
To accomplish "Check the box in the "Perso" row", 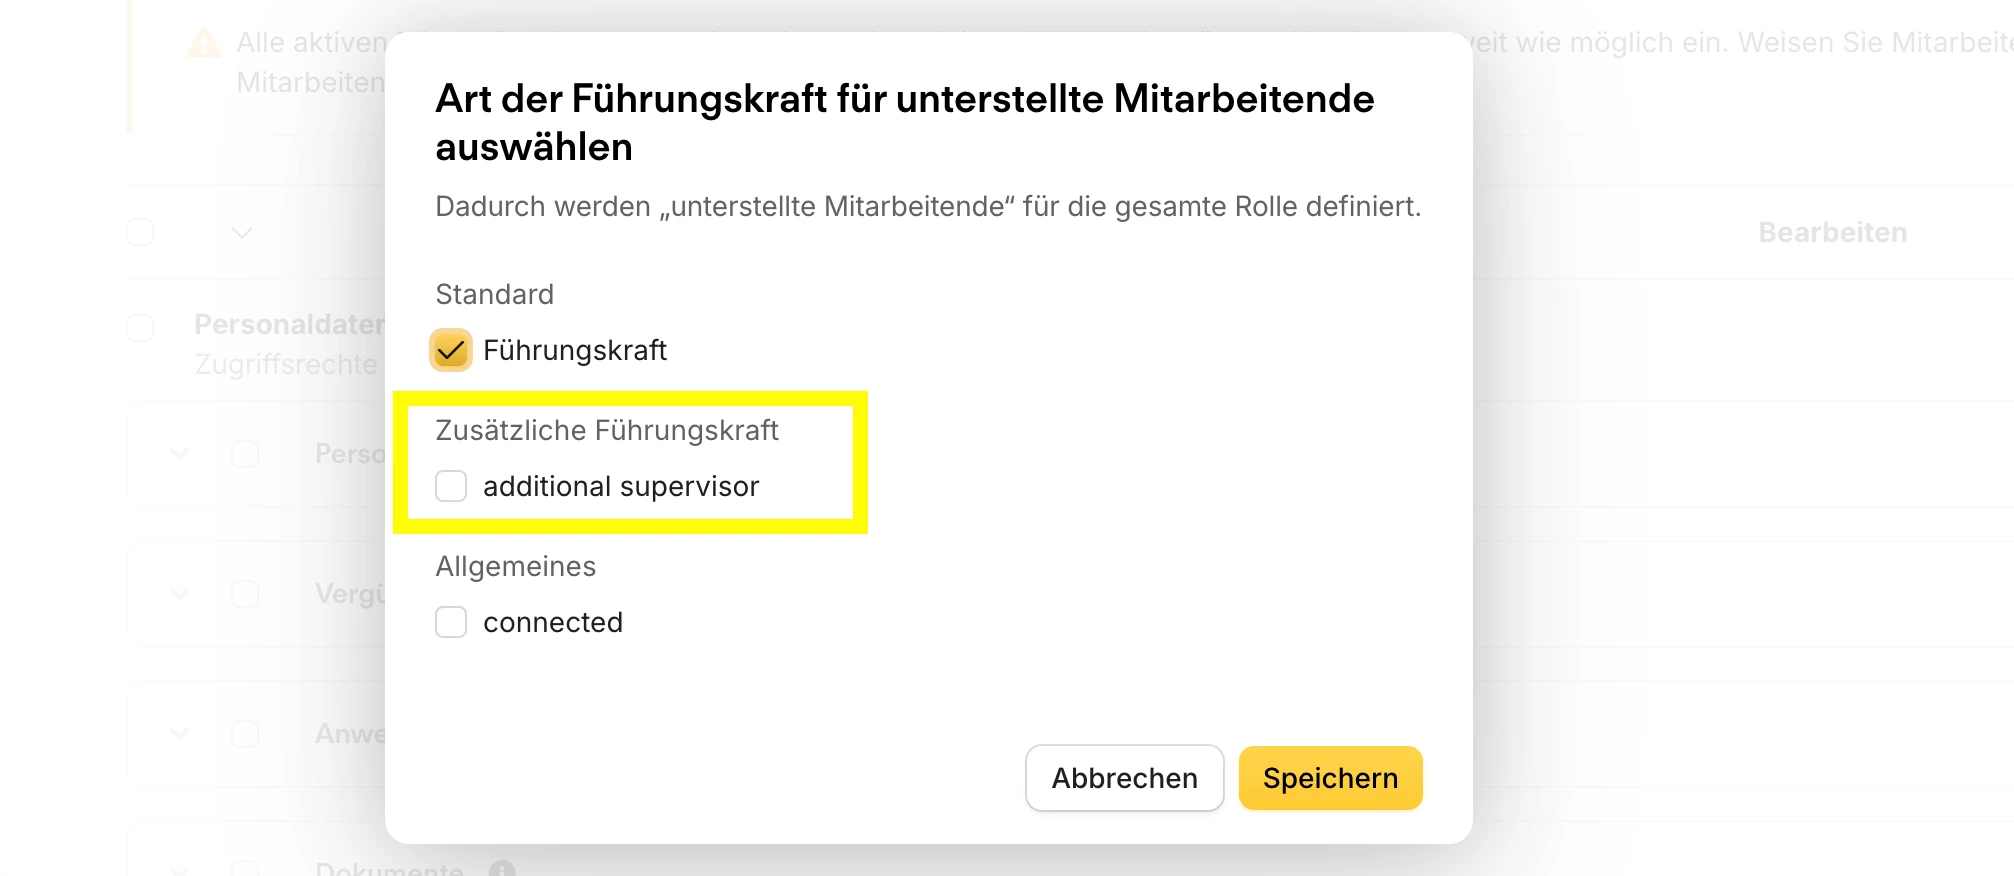I will 245,454.
